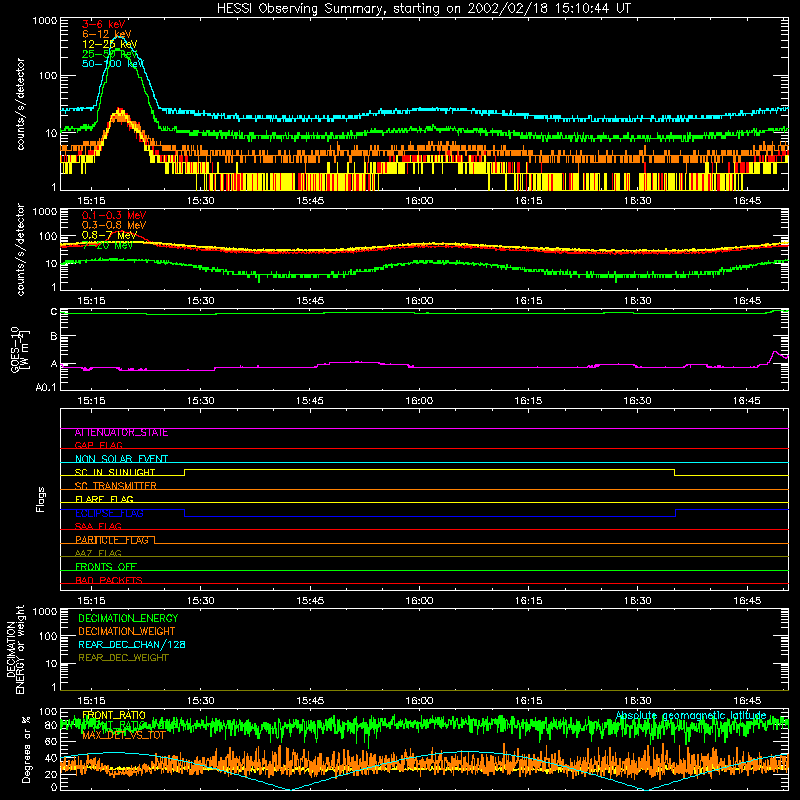Pick the NON_SOLAR_EVENT flag label
The width and height of the screenshot is (800, 800).
point(121,459)
